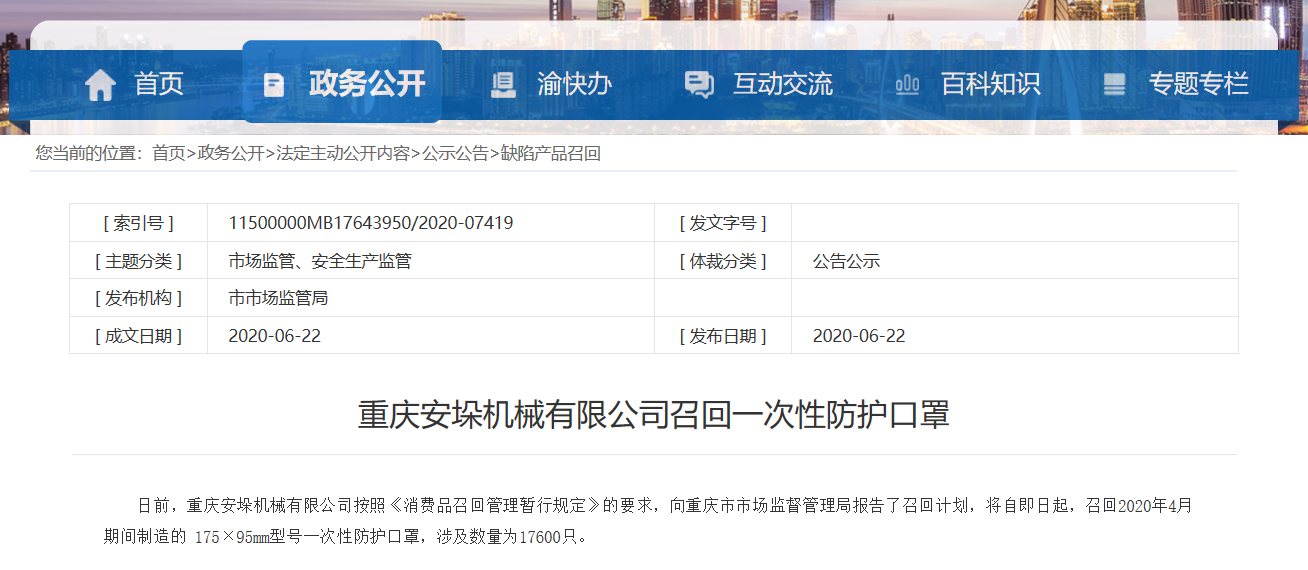The image size is (1308, 570).
Task: Go to 法定主动公开内容 in the breadcrumb
Action: pos(343,154)
